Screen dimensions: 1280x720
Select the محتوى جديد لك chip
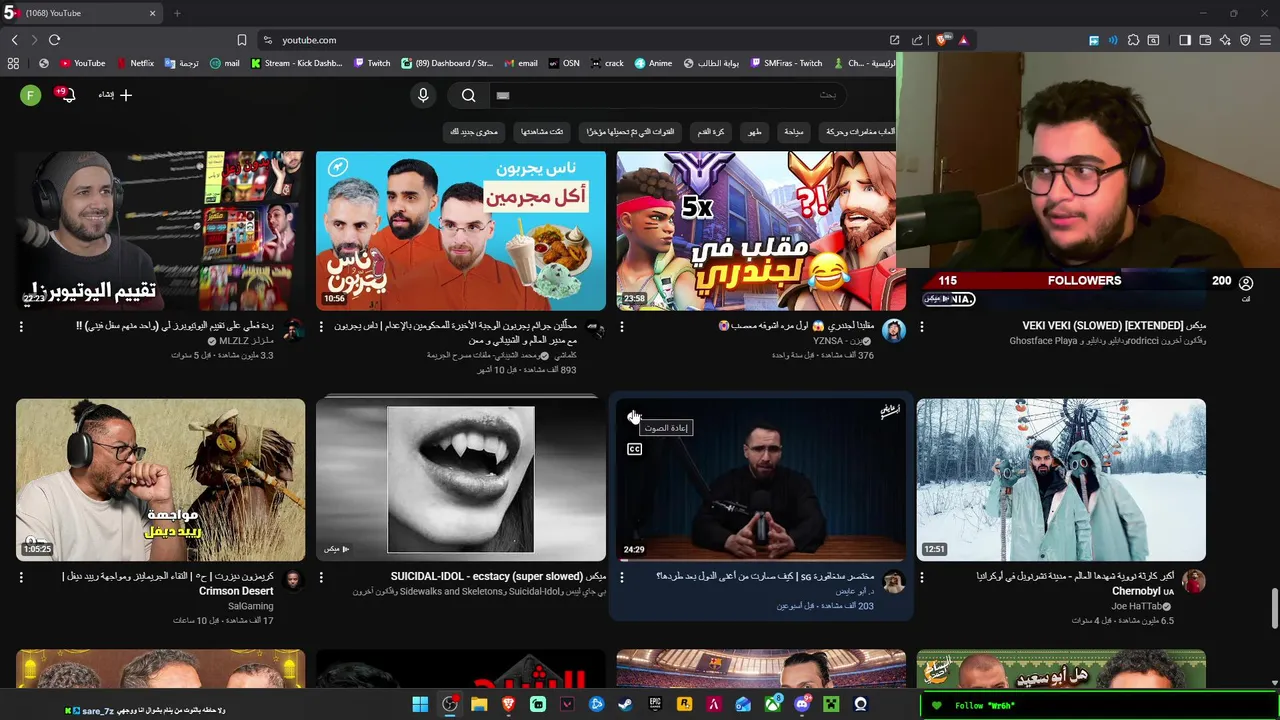[x=474, y=132]
